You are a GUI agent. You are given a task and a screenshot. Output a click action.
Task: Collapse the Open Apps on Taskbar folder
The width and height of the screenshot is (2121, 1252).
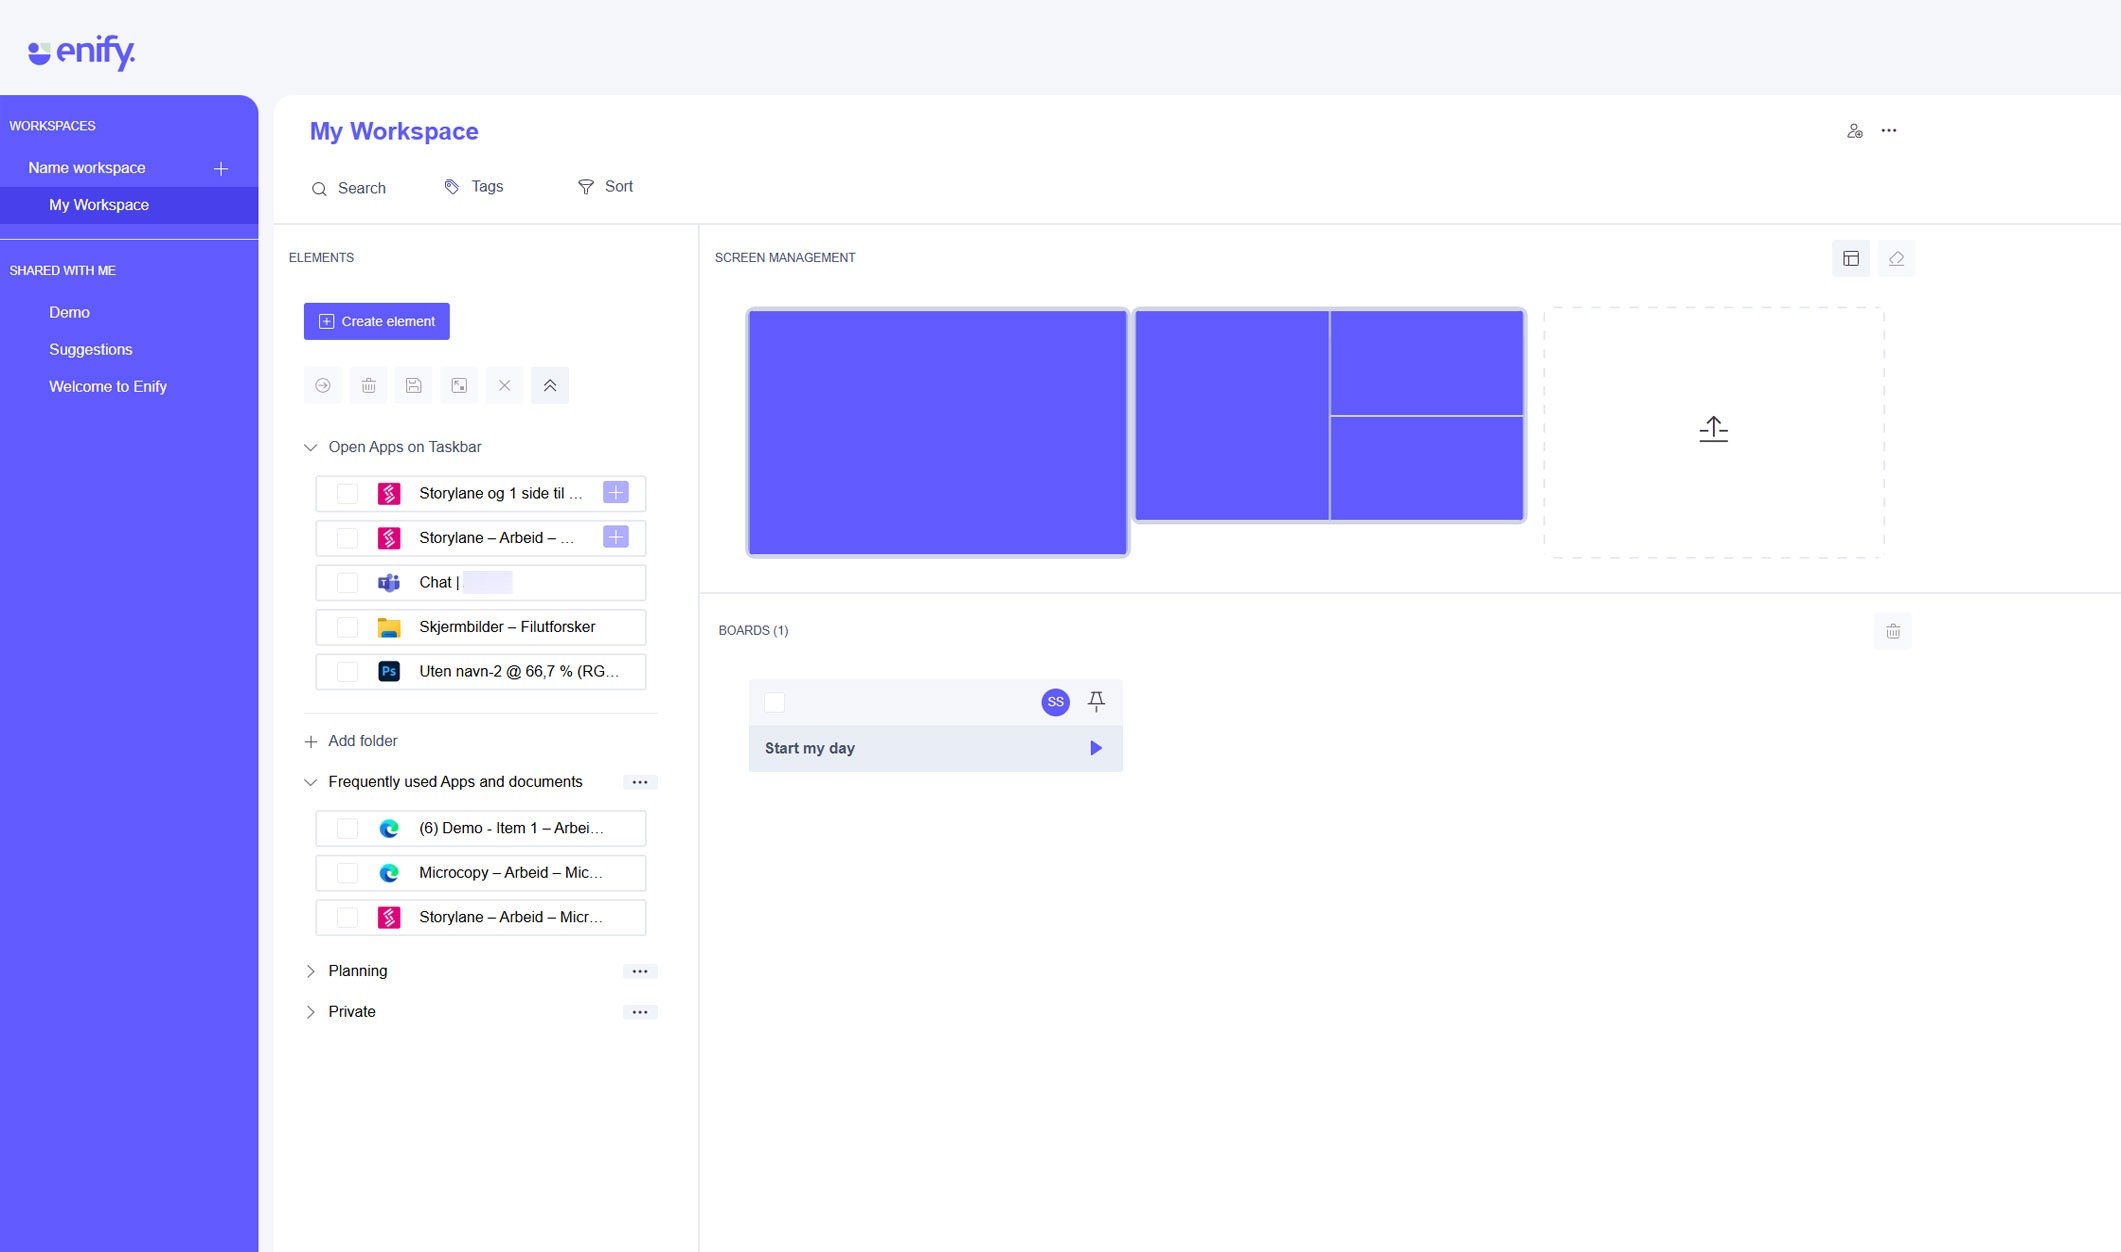click(310, 447)
